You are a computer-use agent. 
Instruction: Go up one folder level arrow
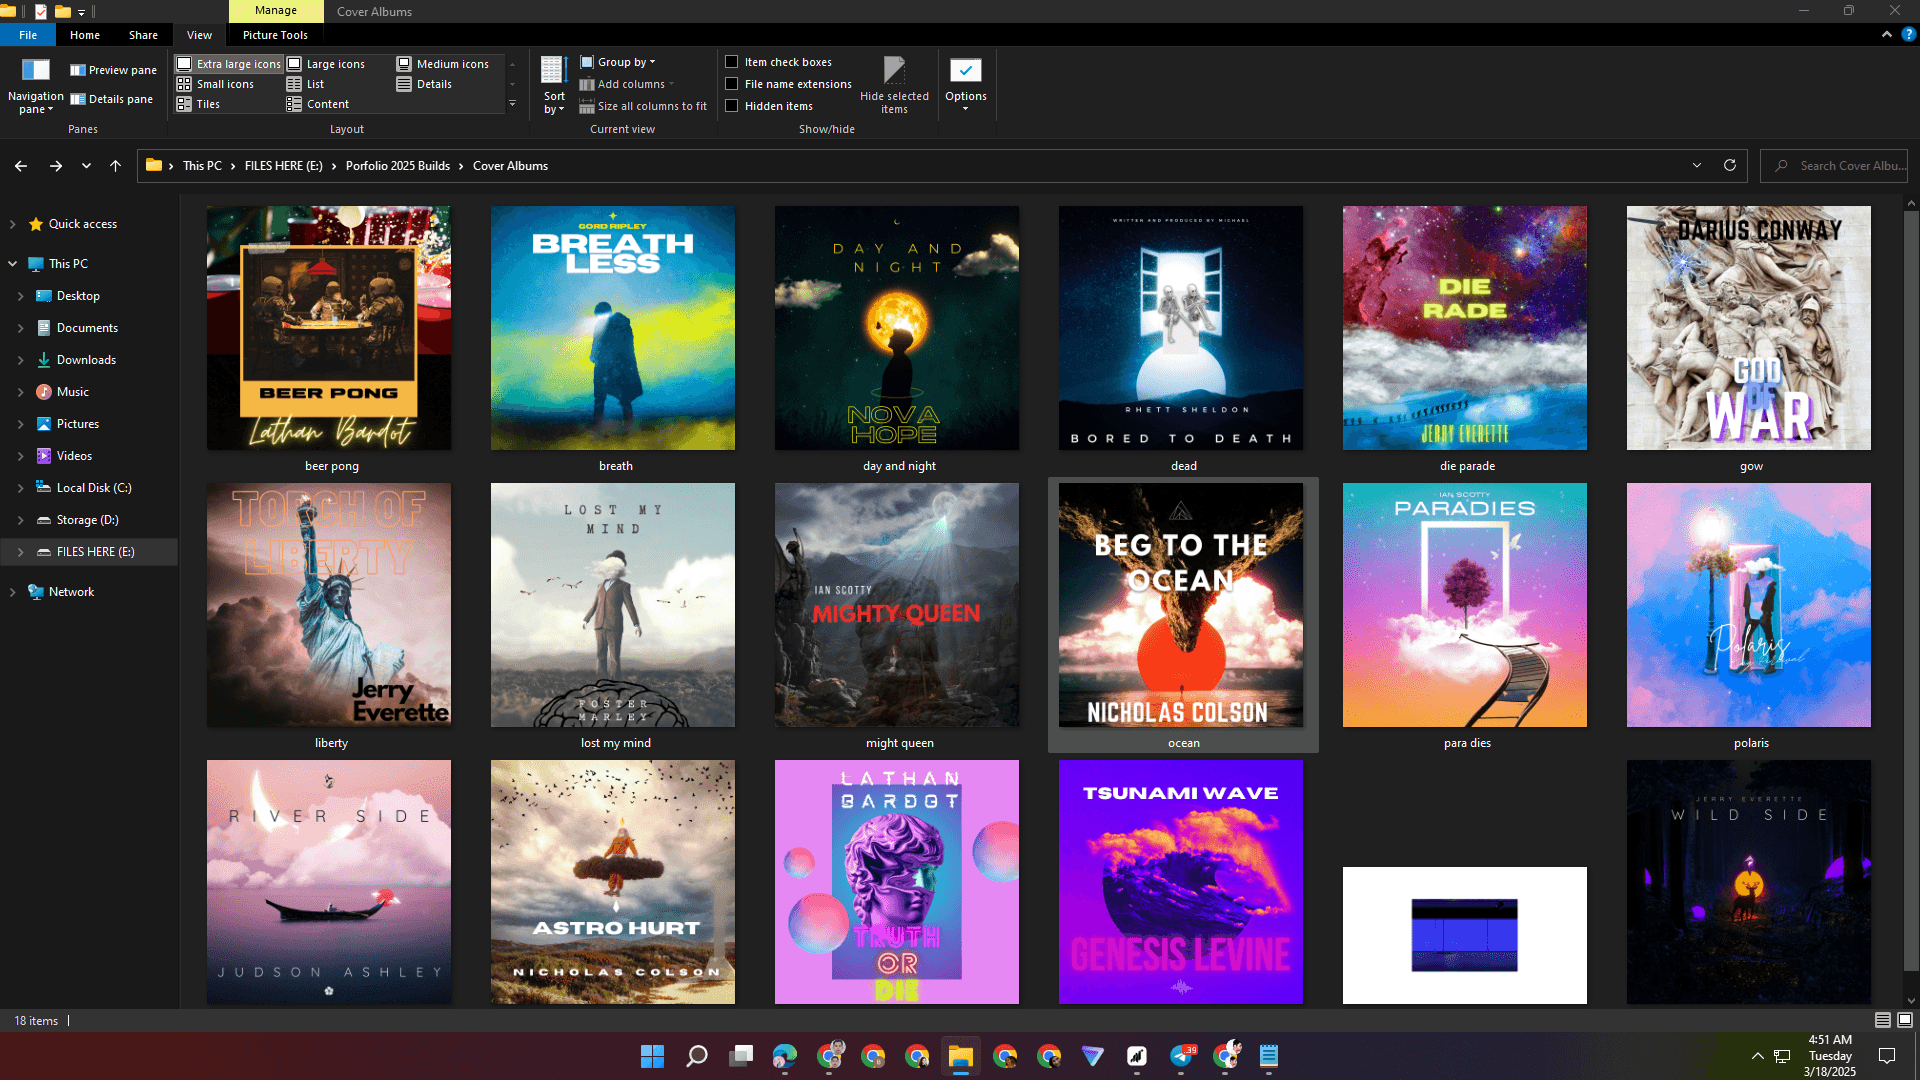115,166
